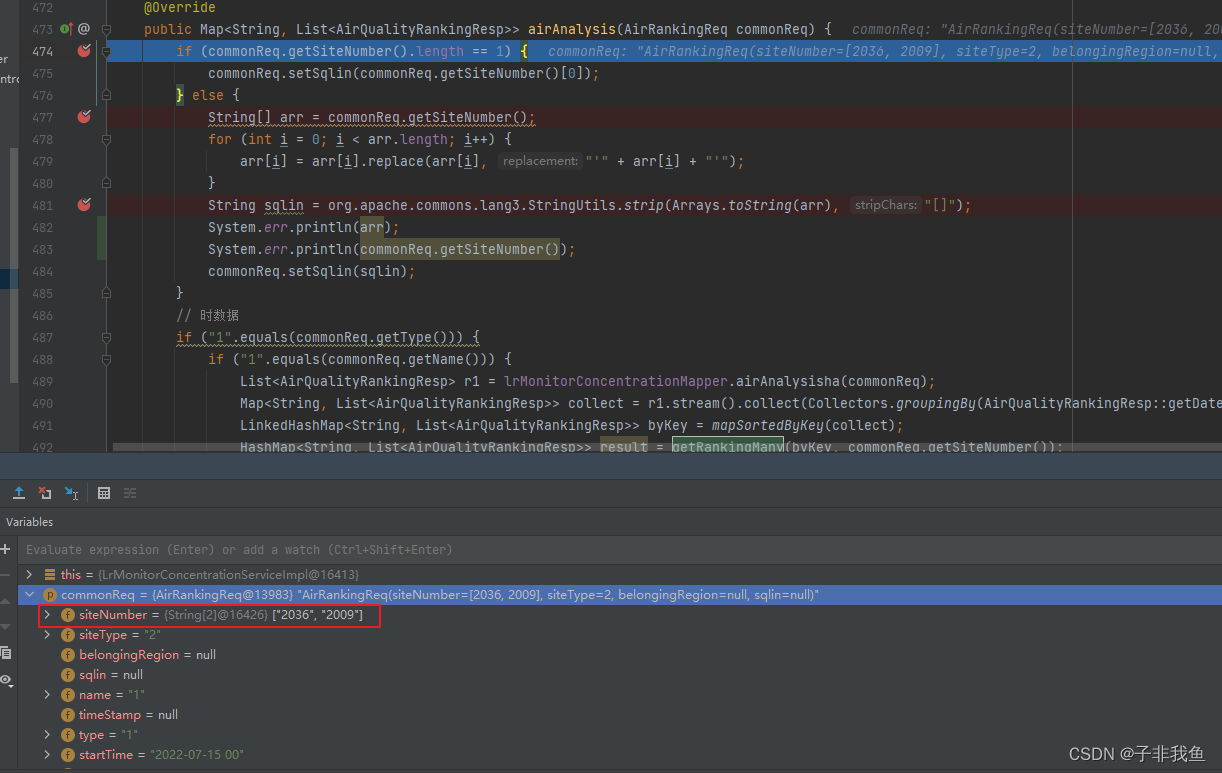Open the eye view-settings icon in Variables
The width and height of the screenshot is (1222, 773).
point(6,680)
